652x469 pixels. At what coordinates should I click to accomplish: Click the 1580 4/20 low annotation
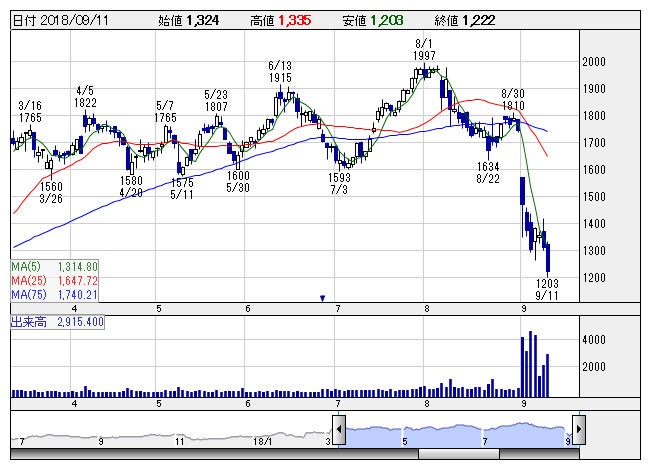click(x=131, y=187)
